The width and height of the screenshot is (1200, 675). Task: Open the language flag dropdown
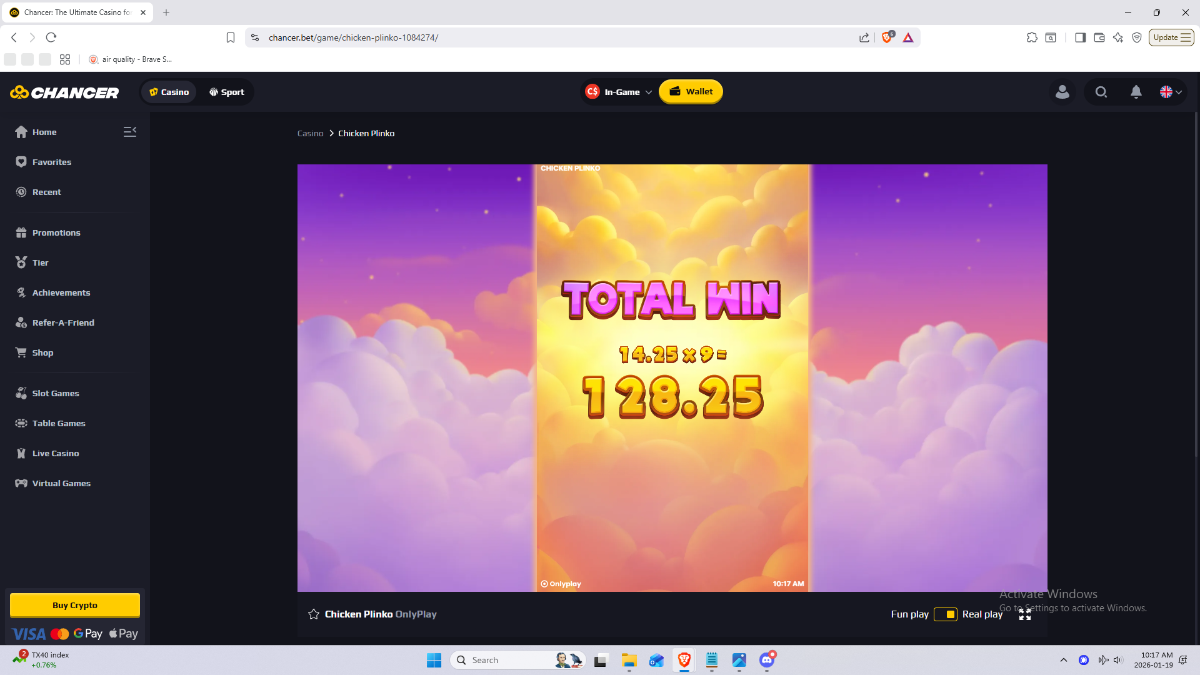[1171, 92]
